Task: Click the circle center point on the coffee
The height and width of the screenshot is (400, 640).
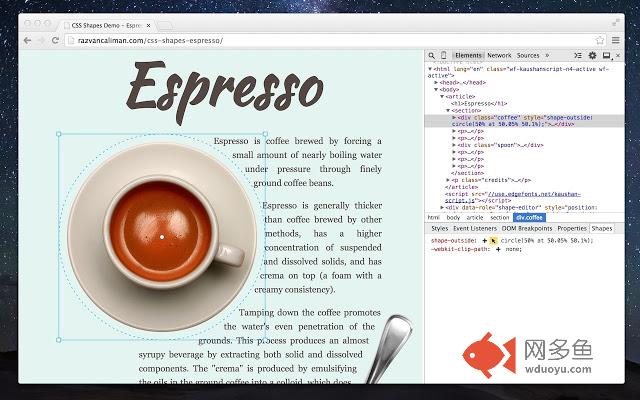Action: [x=162, y=237]
